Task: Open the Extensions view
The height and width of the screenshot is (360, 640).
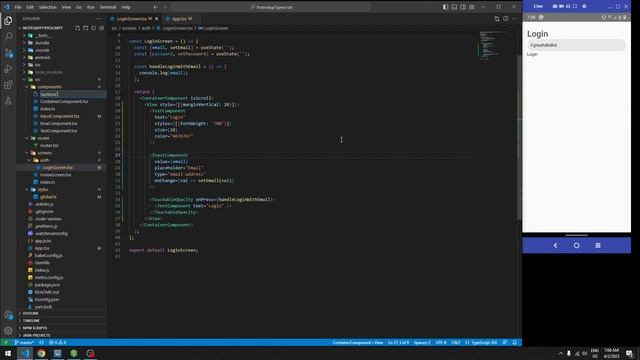Action: 8,85
